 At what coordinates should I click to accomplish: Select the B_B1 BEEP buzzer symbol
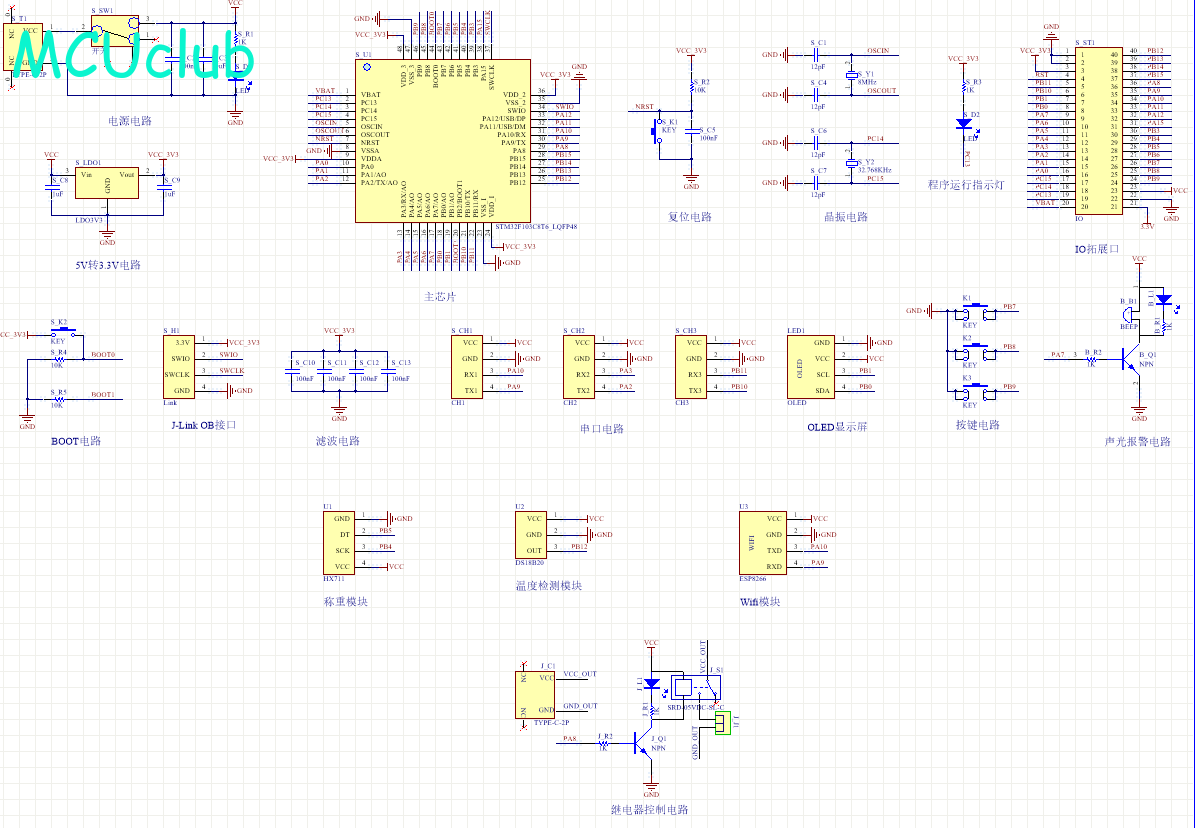[1129, 314]
